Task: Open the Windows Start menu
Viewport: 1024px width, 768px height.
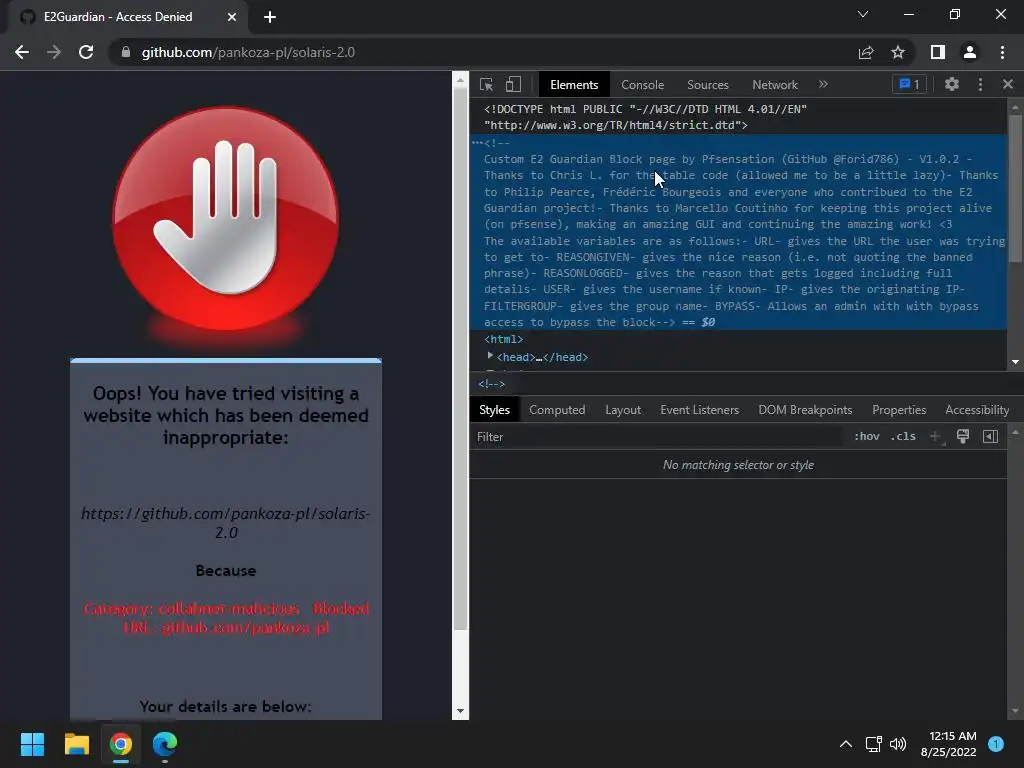Action: [32, 744]
